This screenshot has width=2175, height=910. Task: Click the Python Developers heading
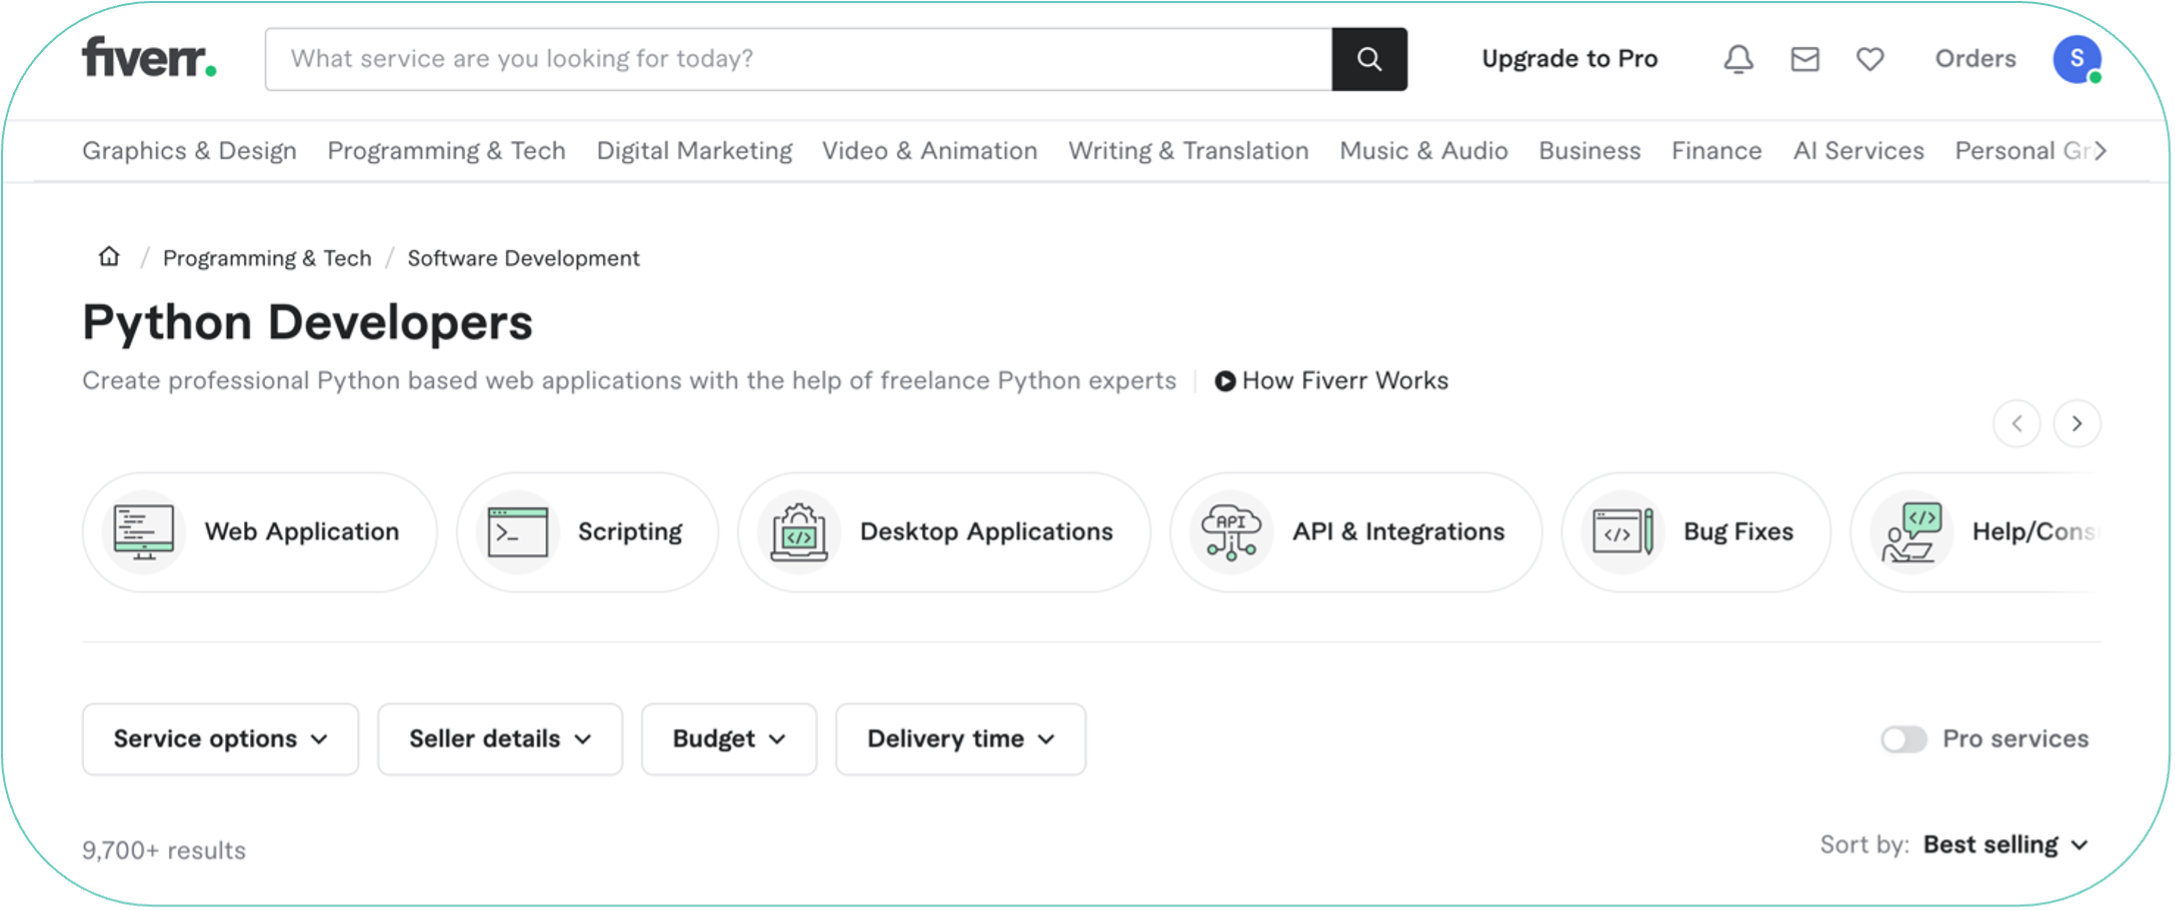(307, 323)
